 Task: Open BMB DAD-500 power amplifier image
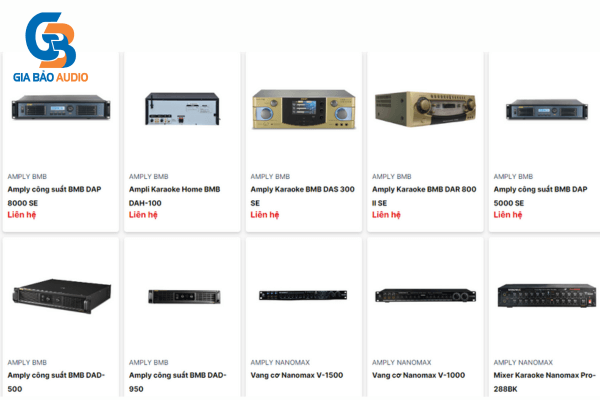click(61, 296)
